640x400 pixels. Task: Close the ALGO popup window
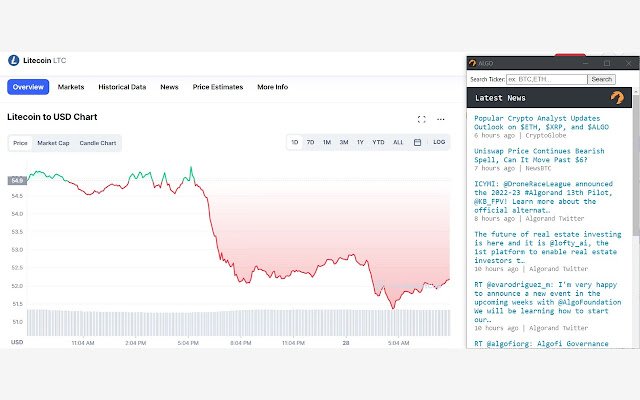[627, 63]
